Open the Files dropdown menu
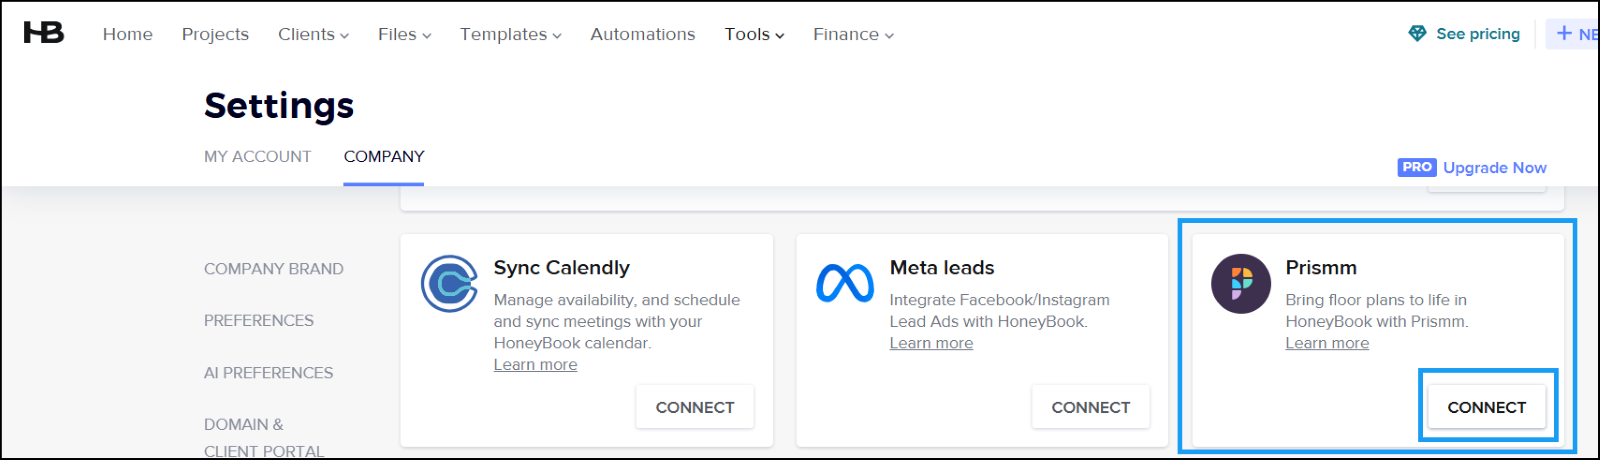 point(404,34)
